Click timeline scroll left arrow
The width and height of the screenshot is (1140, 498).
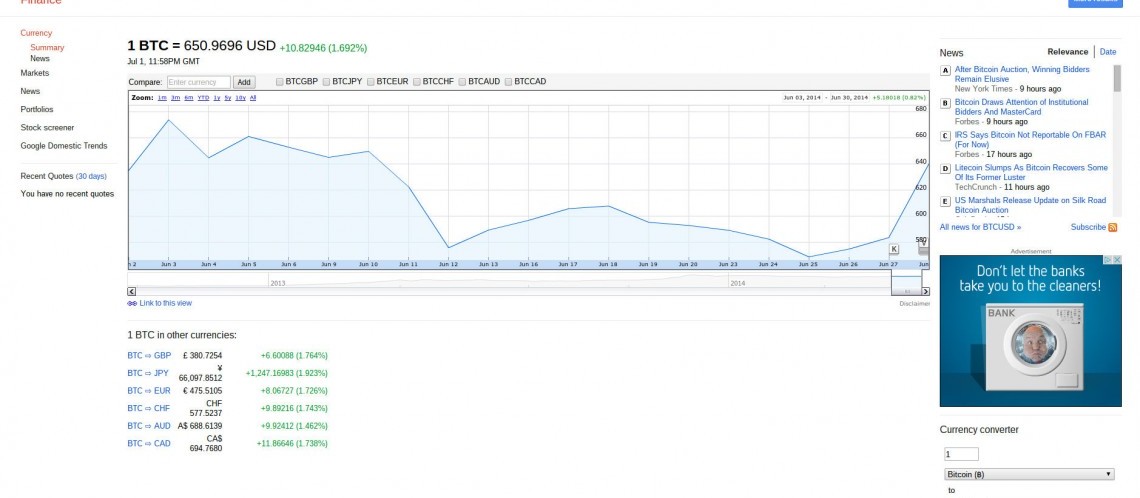[x=132, y=292]
